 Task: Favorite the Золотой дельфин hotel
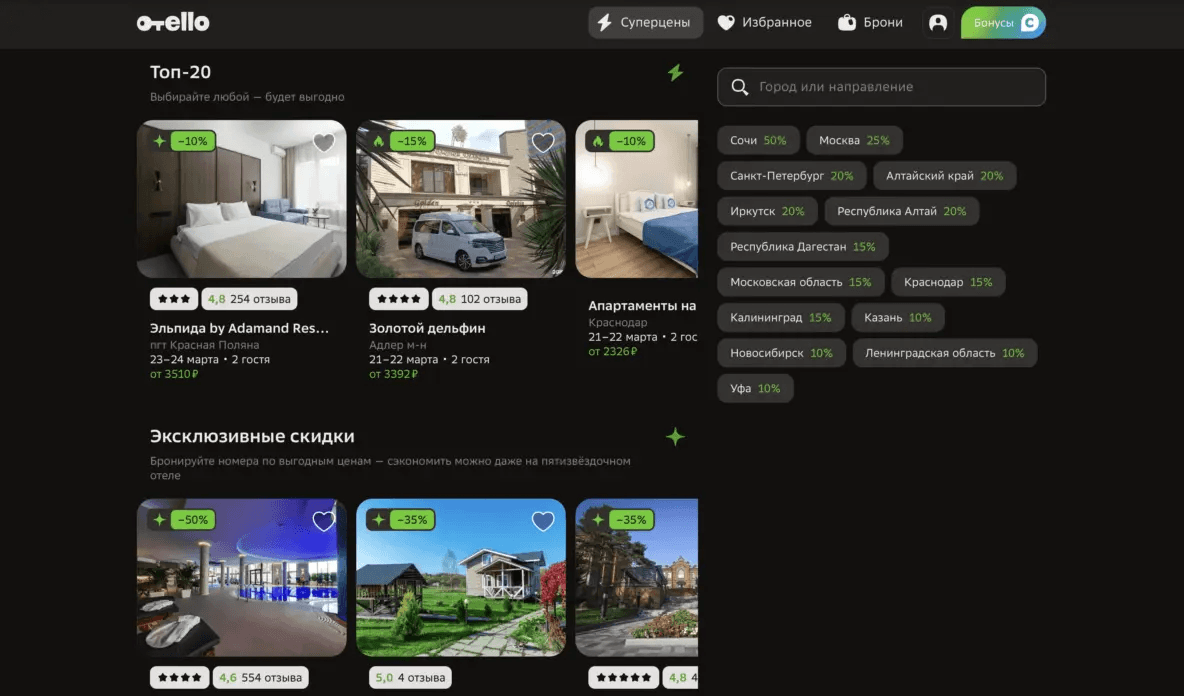(x=543, y=142)
